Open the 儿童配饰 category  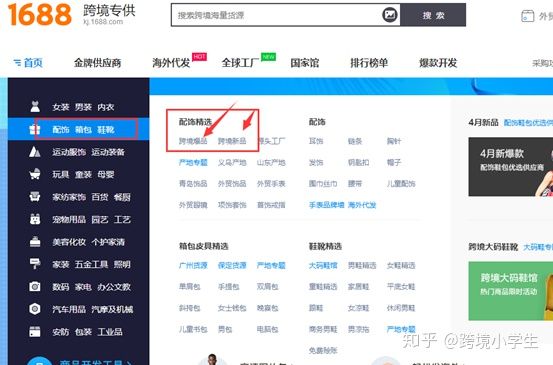(401, 184)
